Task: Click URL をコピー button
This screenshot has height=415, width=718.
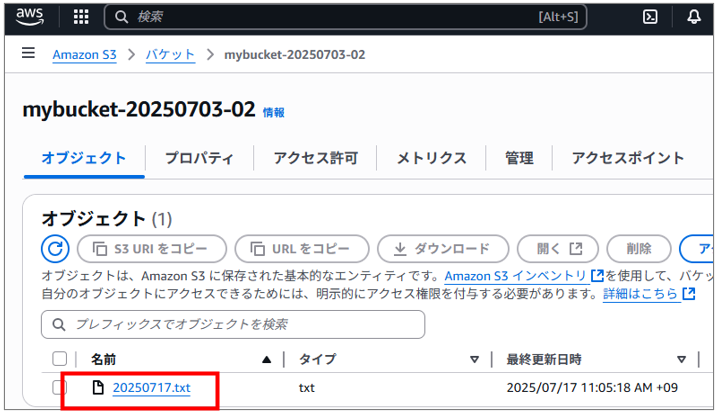Action: click(302, 249)
